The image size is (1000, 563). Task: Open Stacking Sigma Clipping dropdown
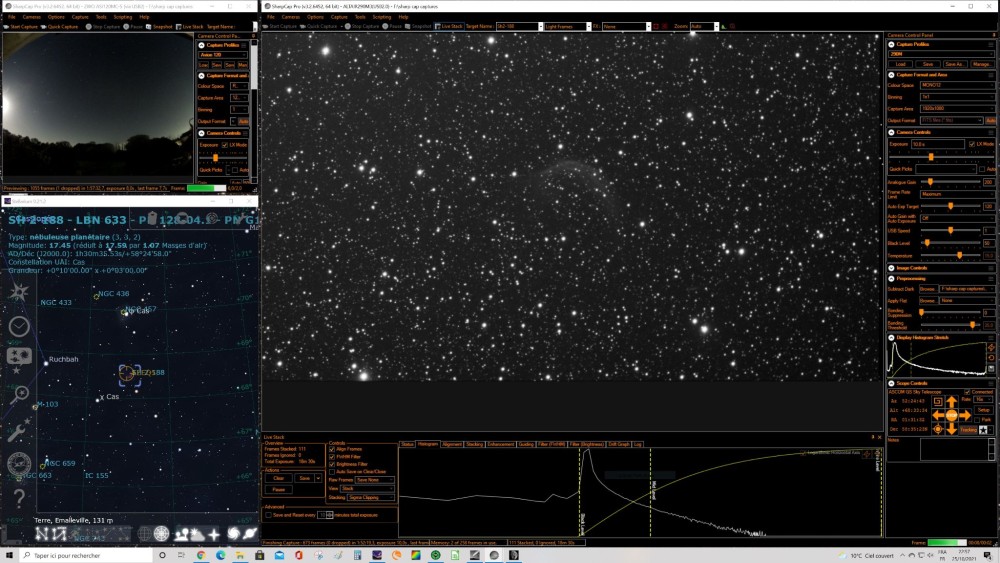tap(371, 497)
